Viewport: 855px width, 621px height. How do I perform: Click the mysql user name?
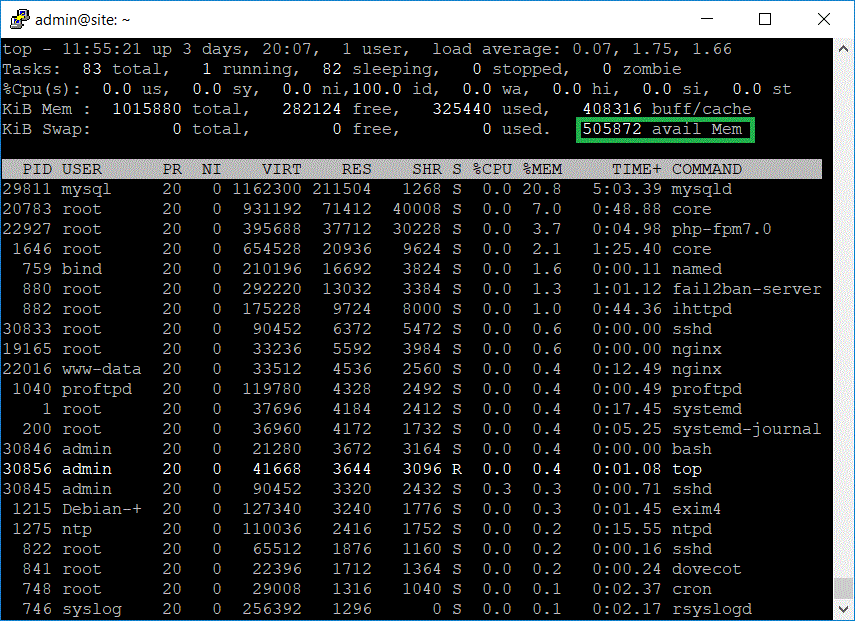pos(86,189)
